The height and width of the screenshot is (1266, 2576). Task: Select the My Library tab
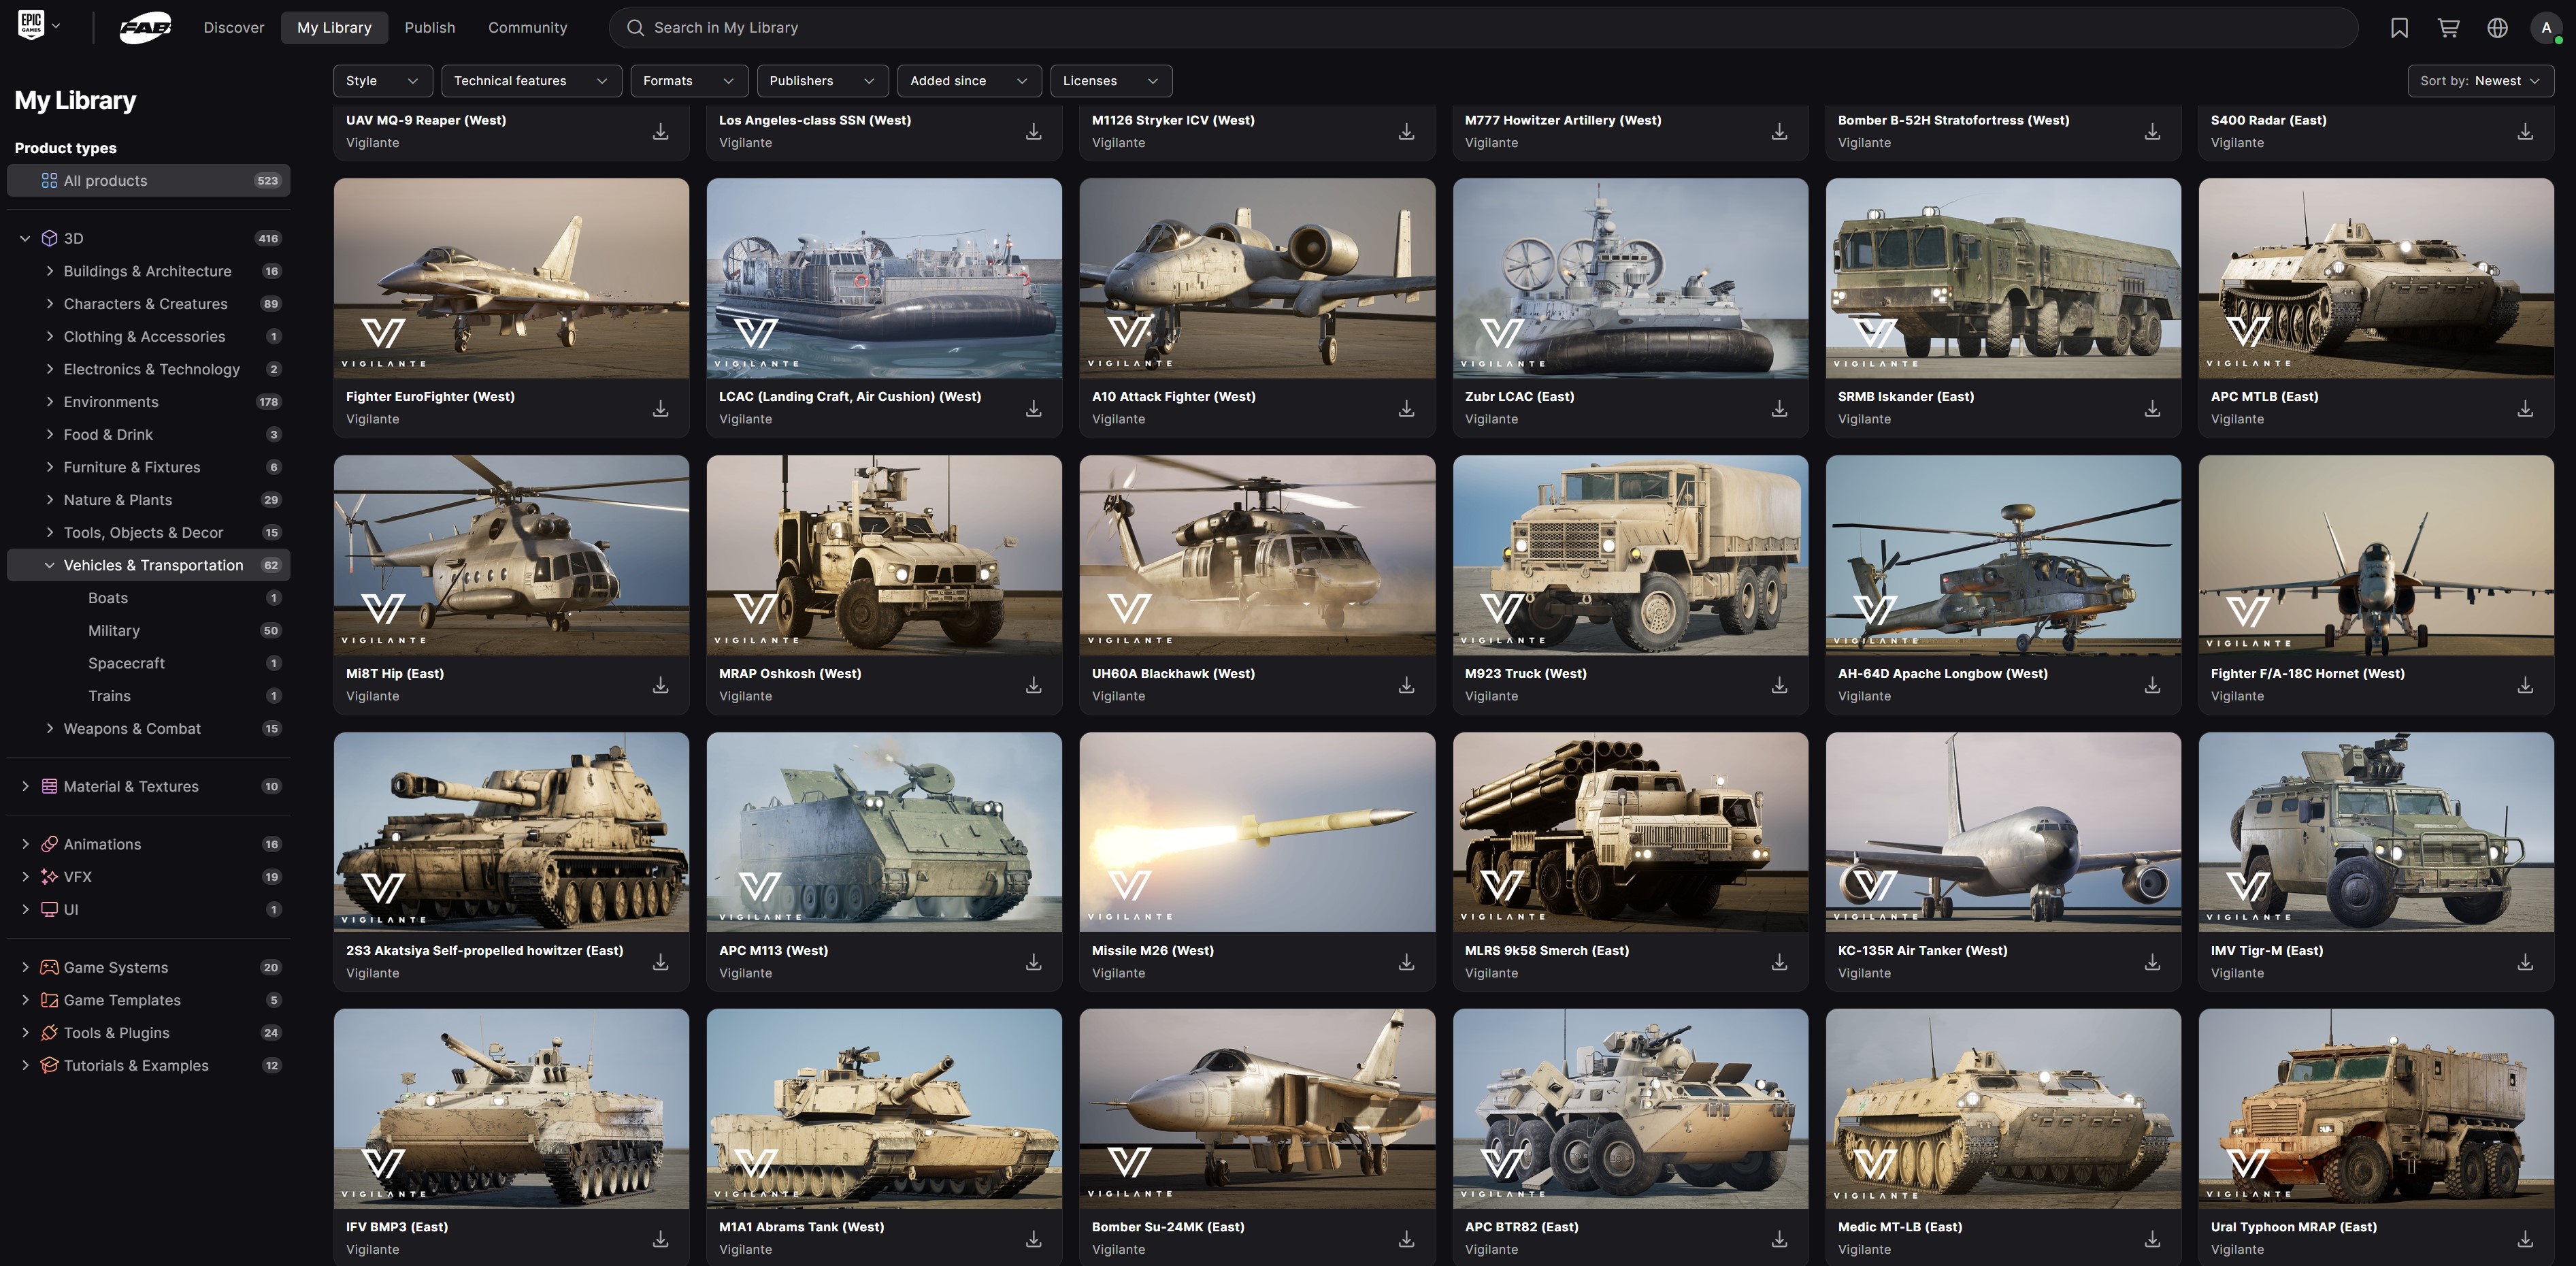click(x=334, y=28)
